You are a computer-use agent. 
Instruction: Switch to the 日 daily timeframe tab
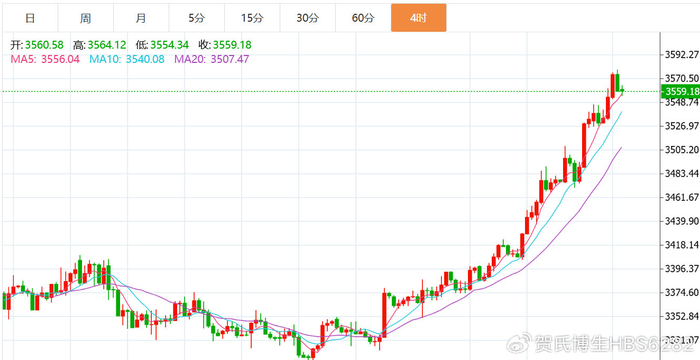pos(30,18)
